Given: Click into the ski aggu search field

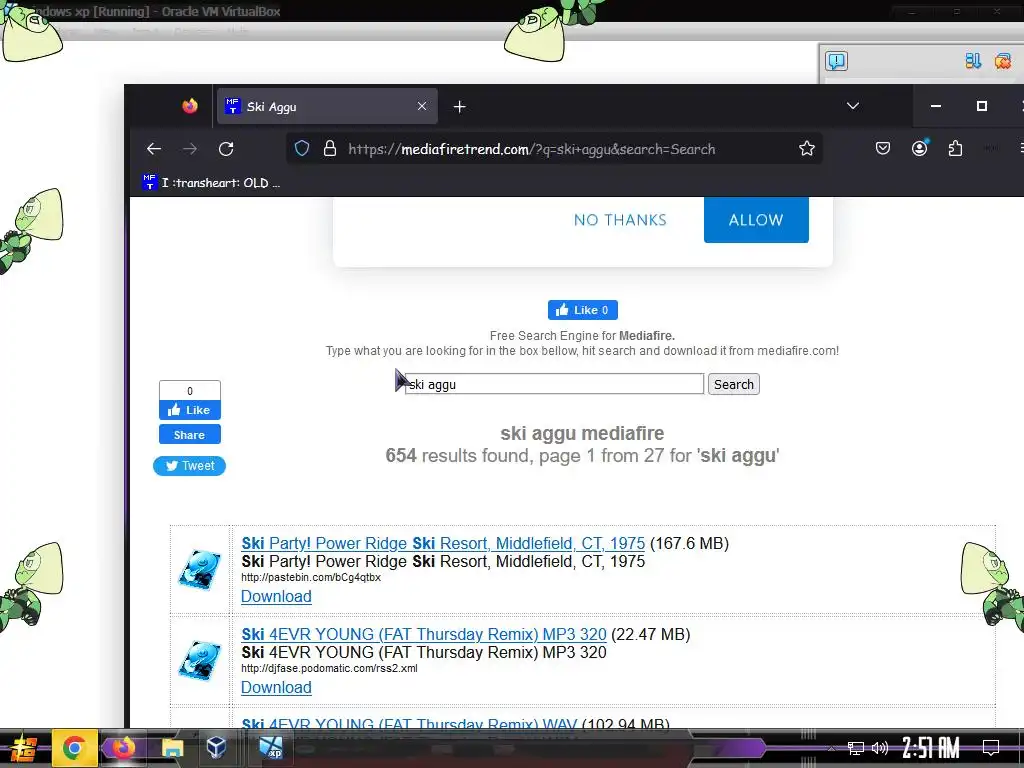Looking at the screenshot, I should (x=554, y=384).
